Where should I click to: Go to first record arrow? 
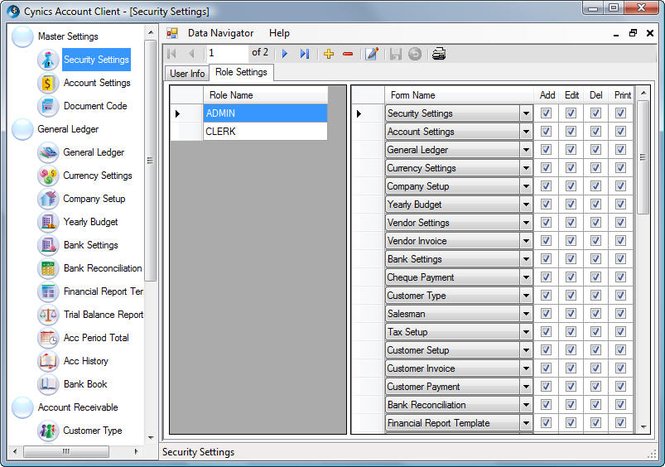point(172,54)
